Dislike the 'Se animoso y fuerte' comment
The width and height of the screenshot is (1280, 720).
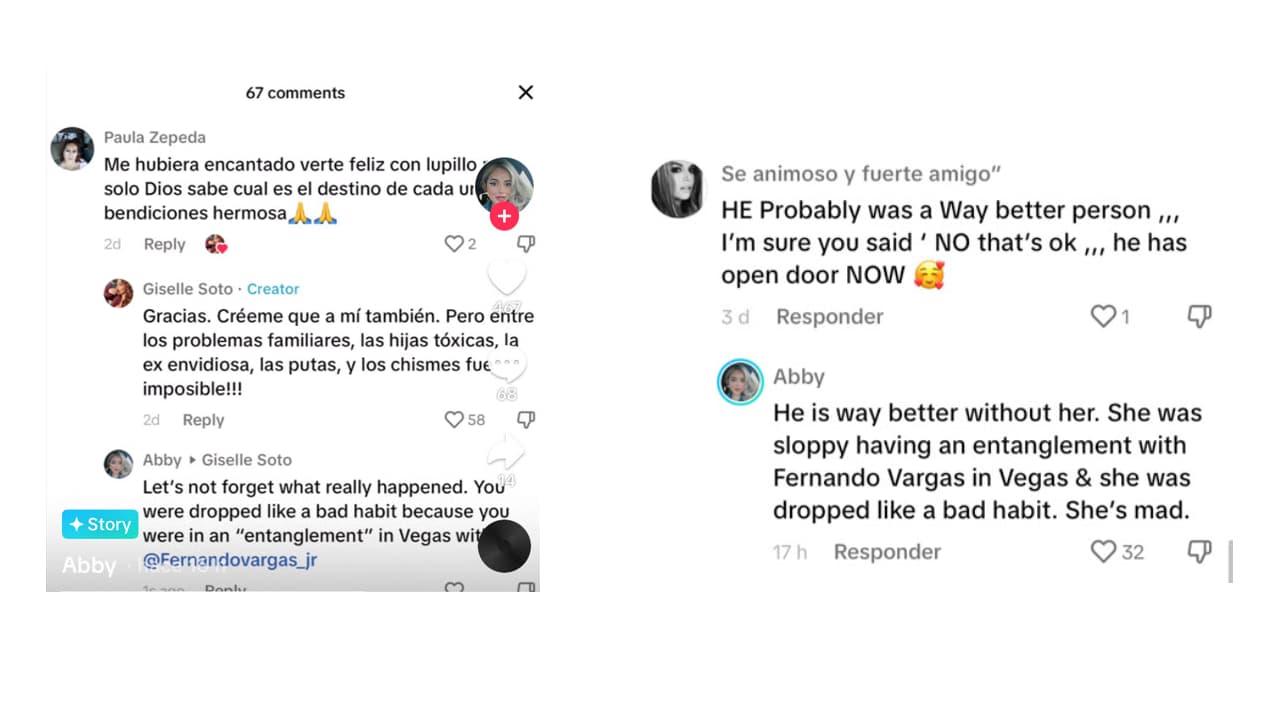[x=1199, y=316]
